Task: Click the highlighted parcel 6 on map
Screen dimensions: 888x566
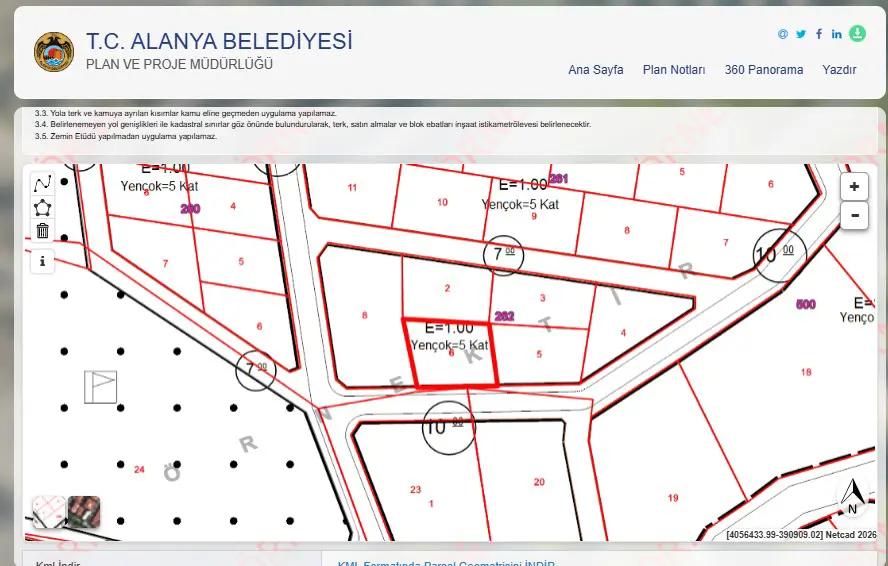Action: pyautogui.click(x=451, y=354)
